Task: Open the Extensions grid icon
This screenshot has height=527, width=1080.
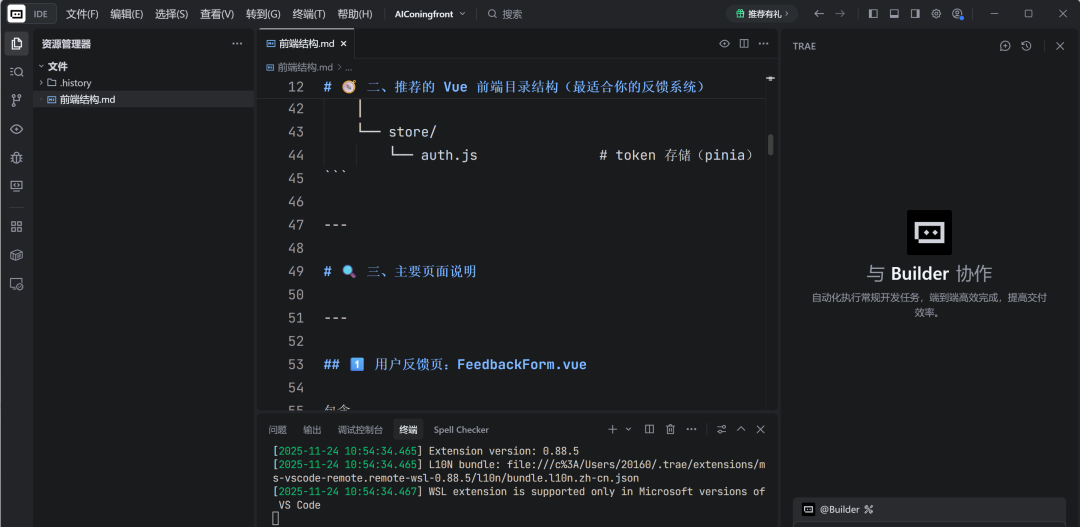Action: click(17, 227)
